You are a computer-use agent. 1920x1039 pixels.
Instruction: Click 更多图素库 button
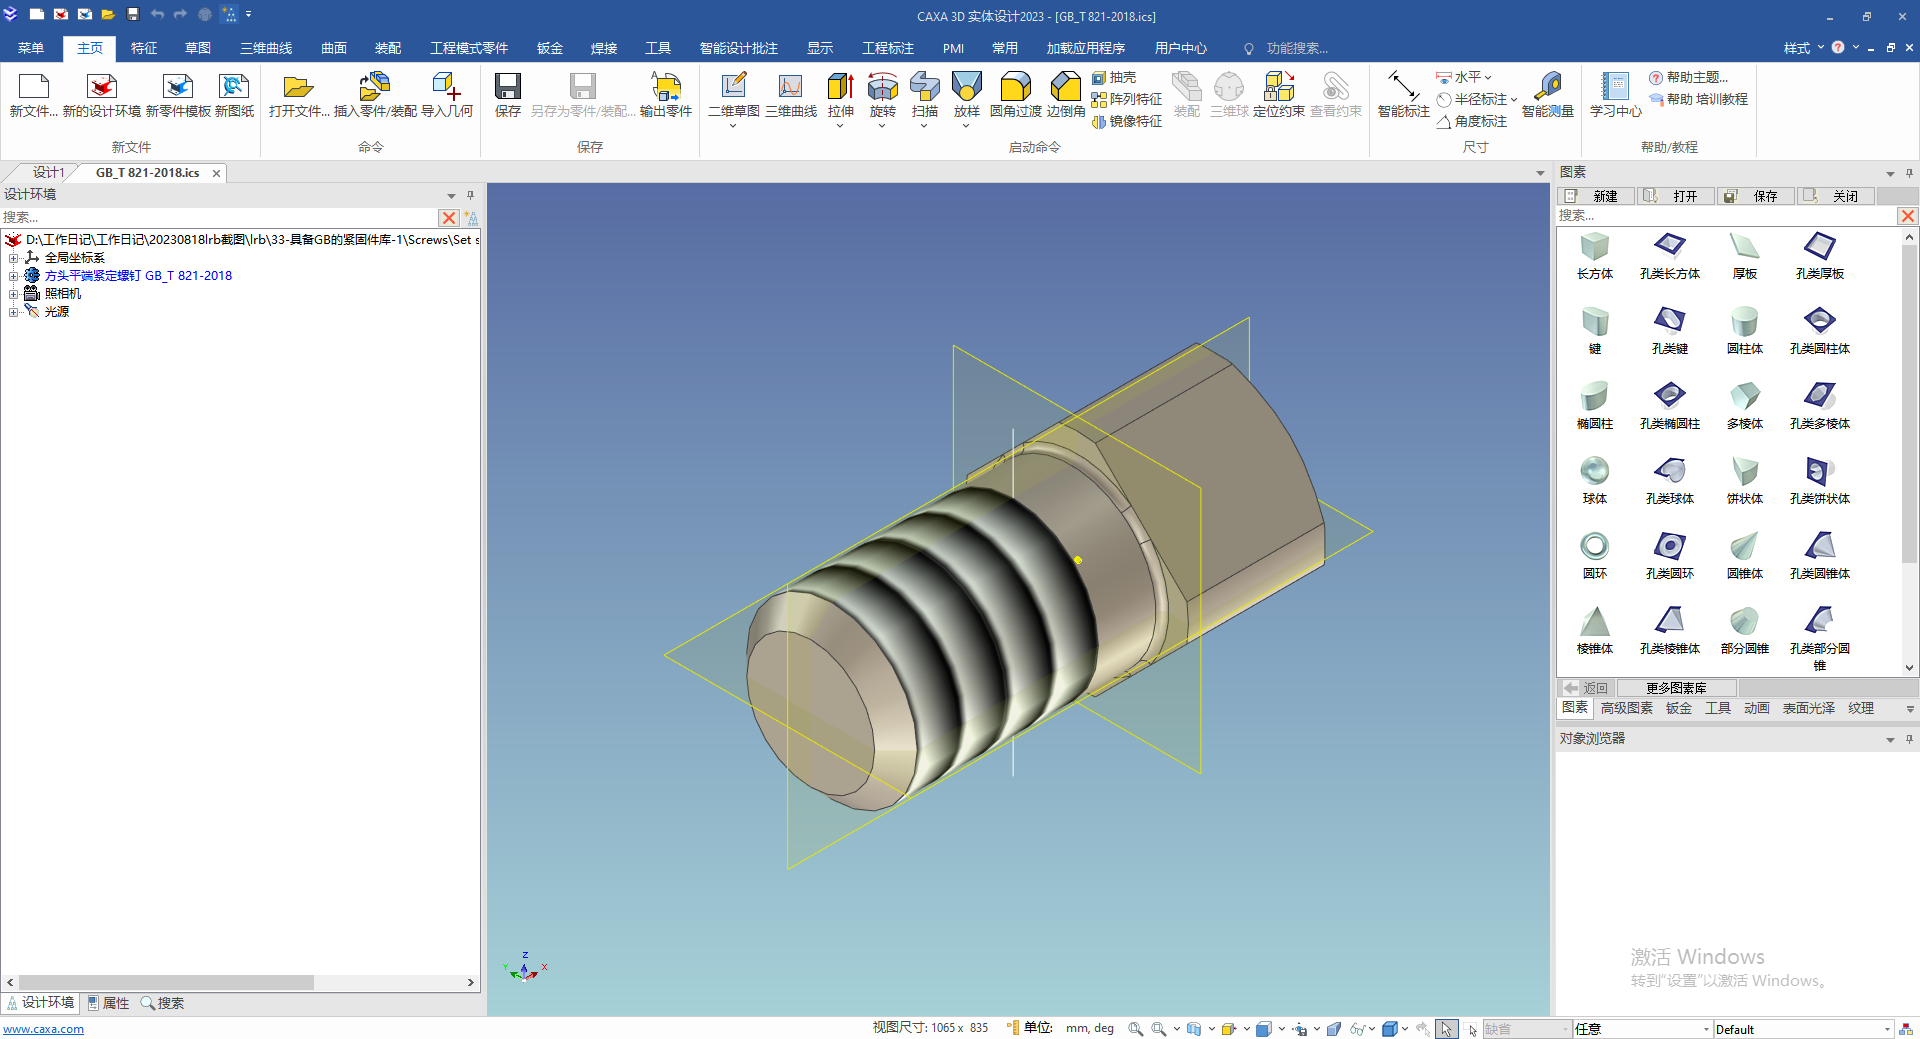1677,688
